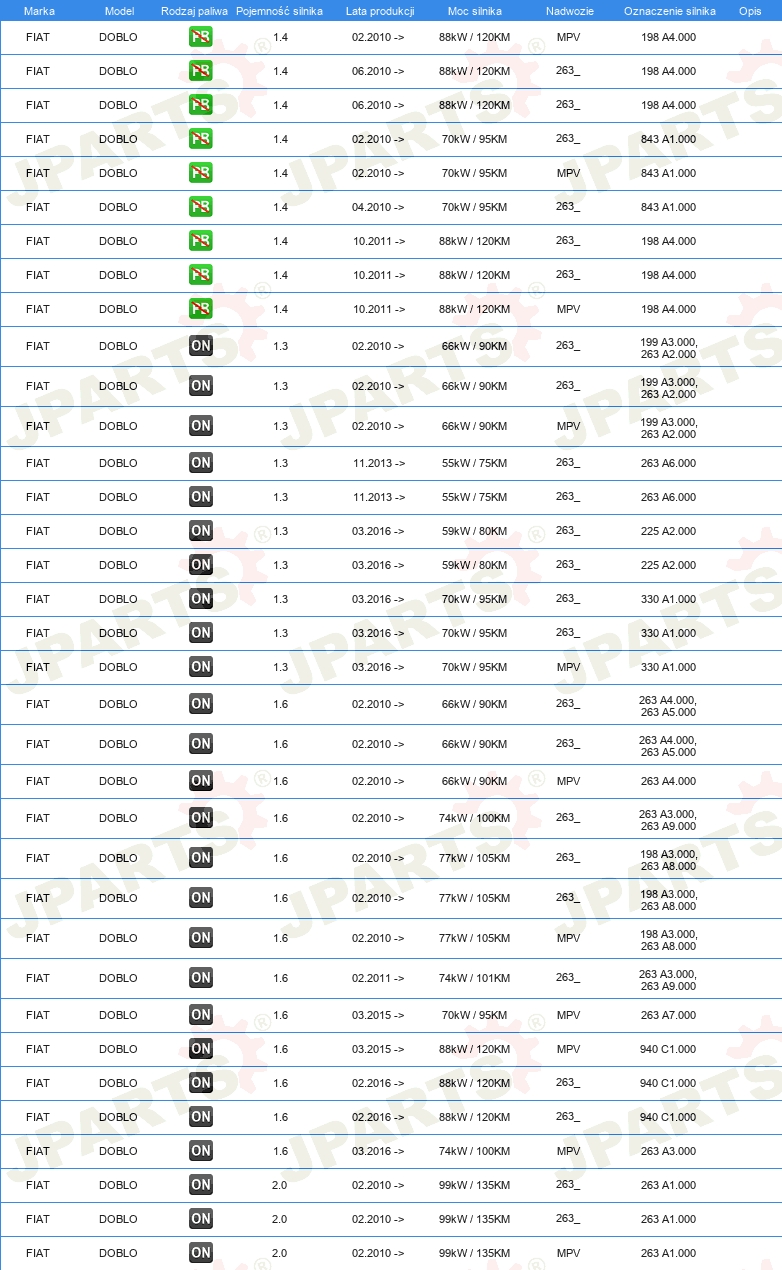Select '263_' body cell in the 02.2011 row
Image resolution: width=782 pixels, height=1270 pixels.
tap(568, 977)
